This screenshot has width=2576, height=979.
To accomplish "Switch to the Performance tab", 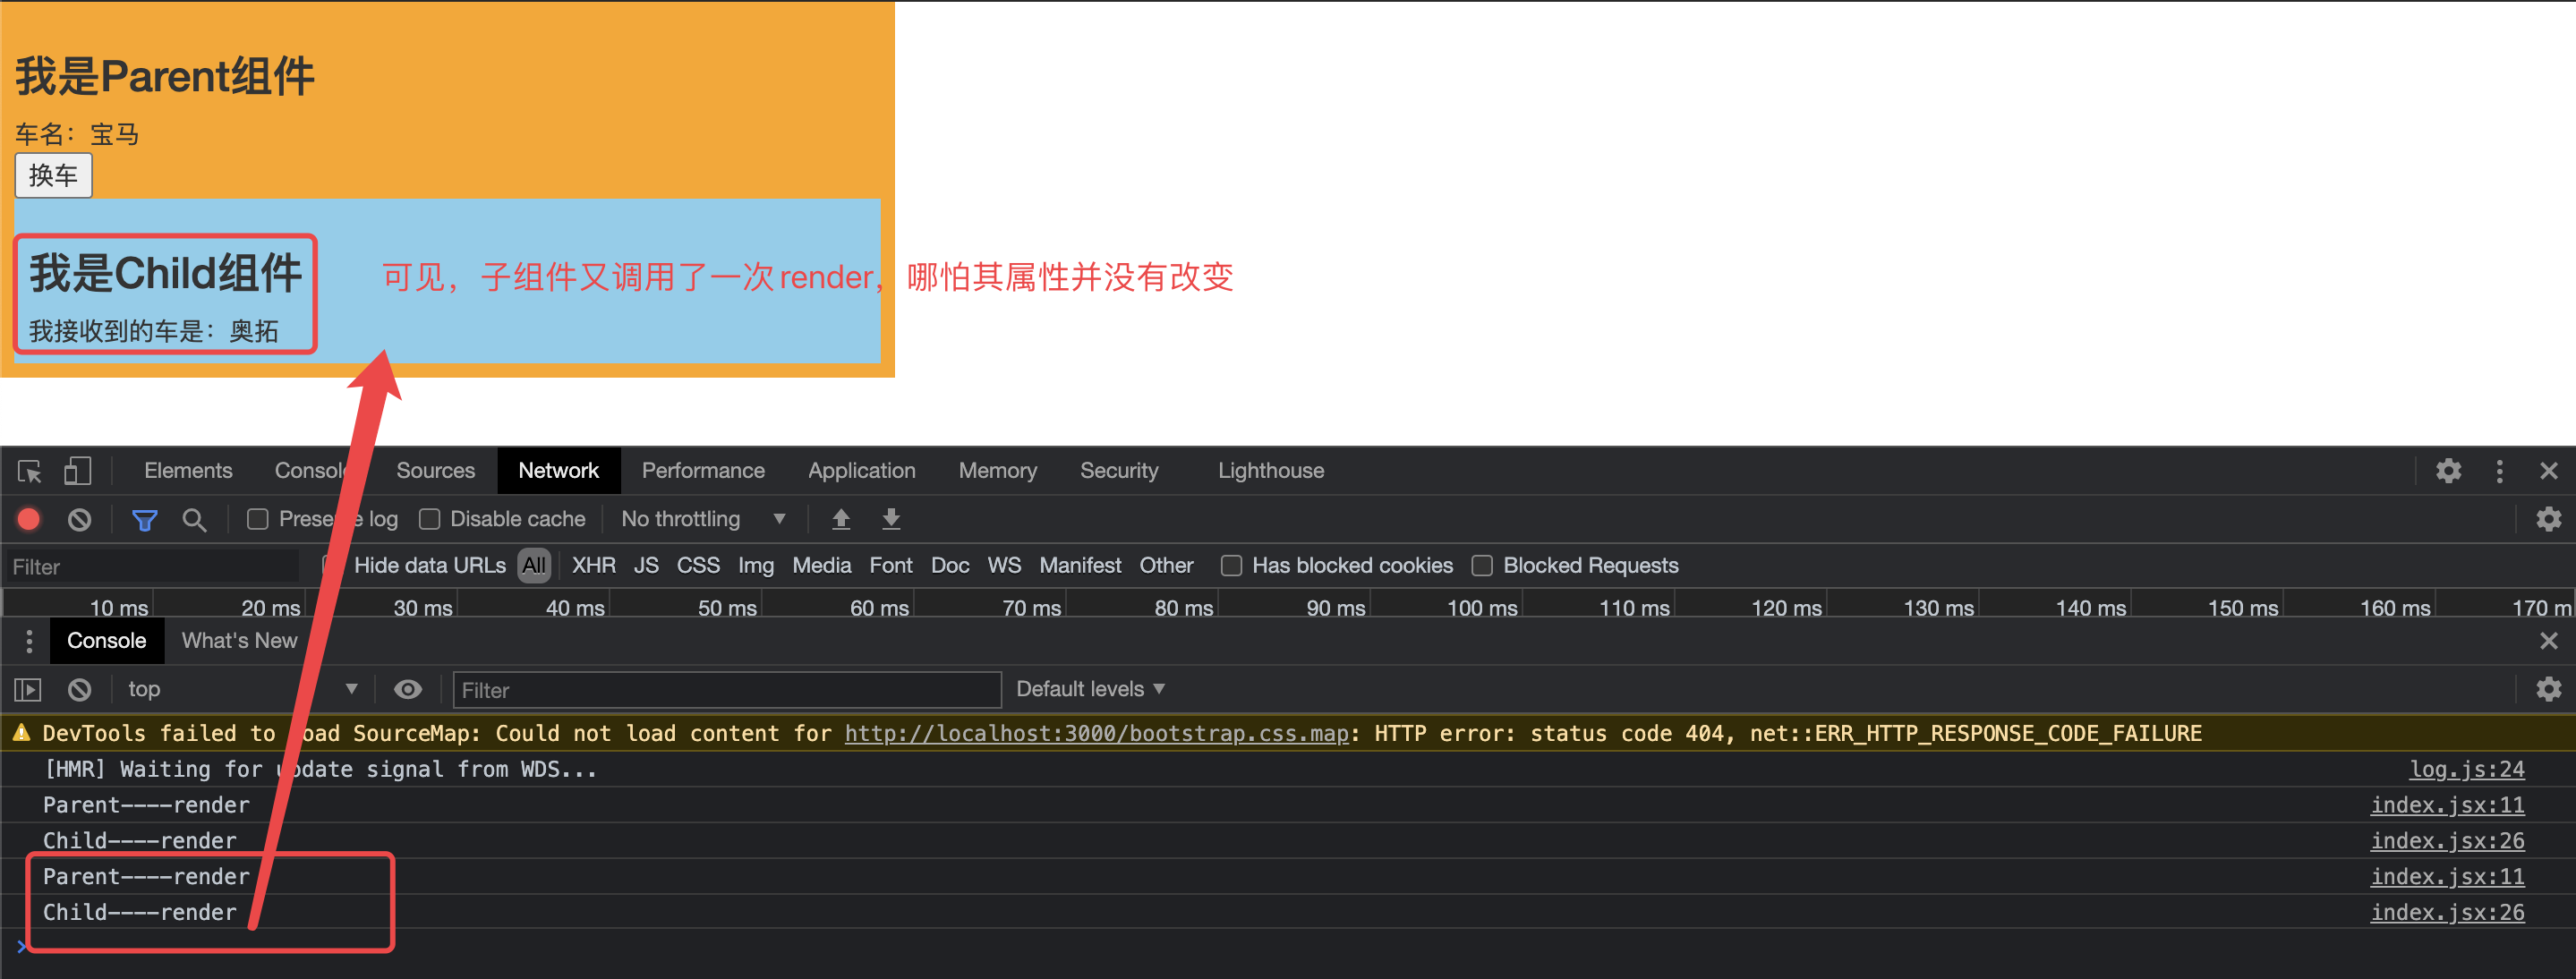I will (x=703, y=471).
